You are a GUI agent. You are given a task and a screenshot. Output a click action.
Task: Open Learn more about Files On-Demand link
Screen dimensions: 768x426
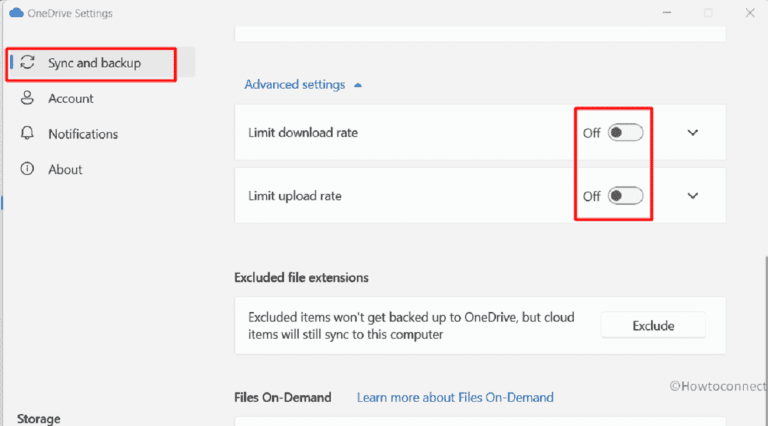(x=455, y=397)
